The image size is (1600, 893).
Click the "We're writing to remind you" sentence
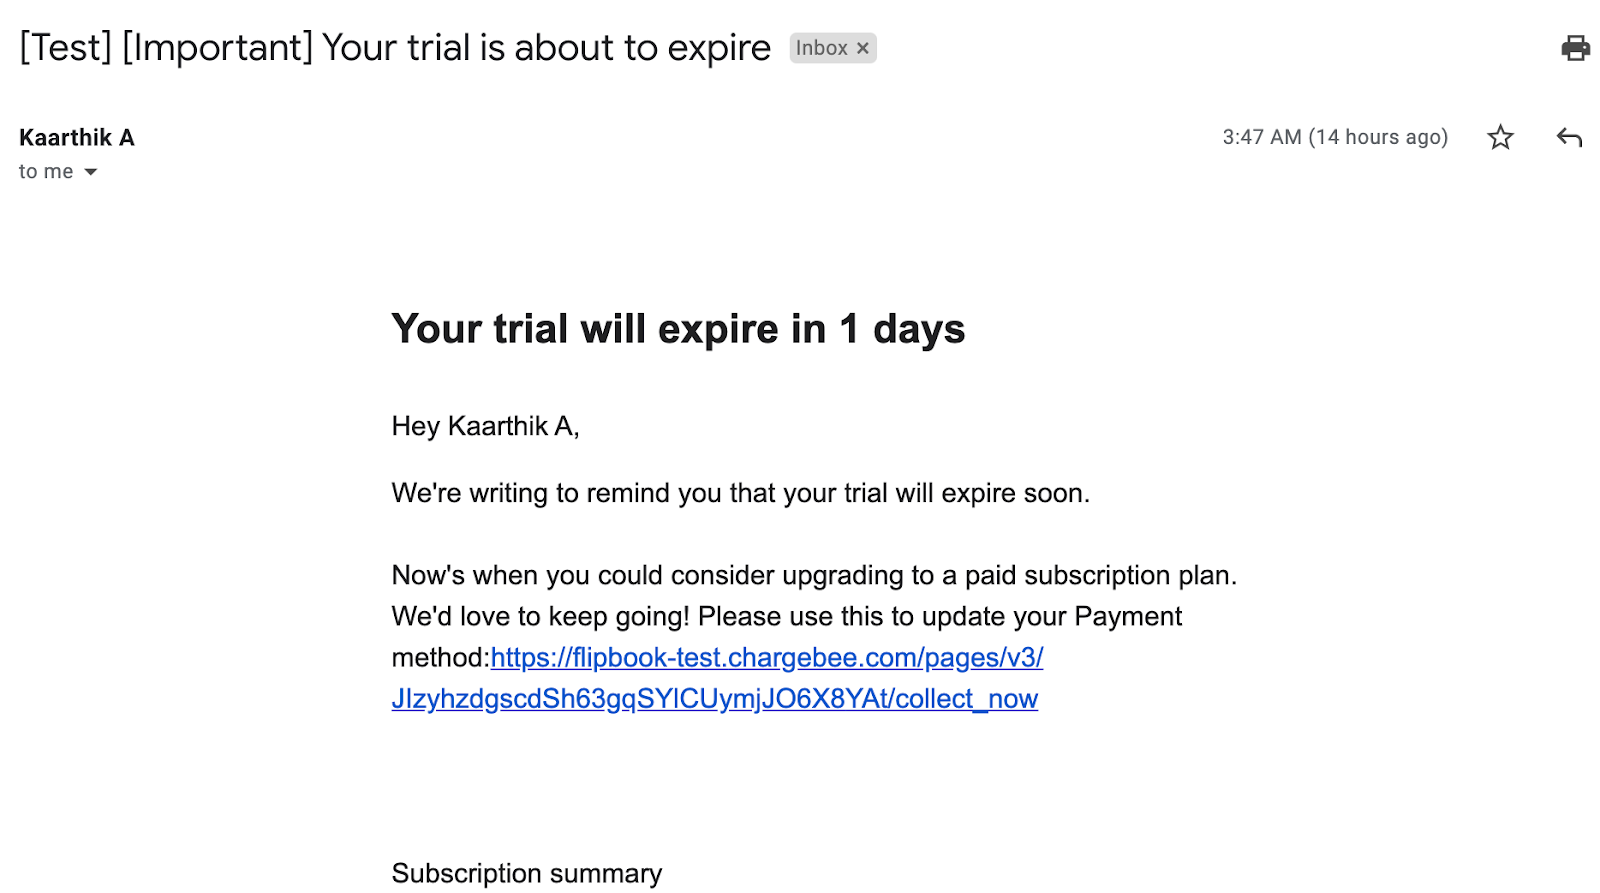(x=740, y=493)
